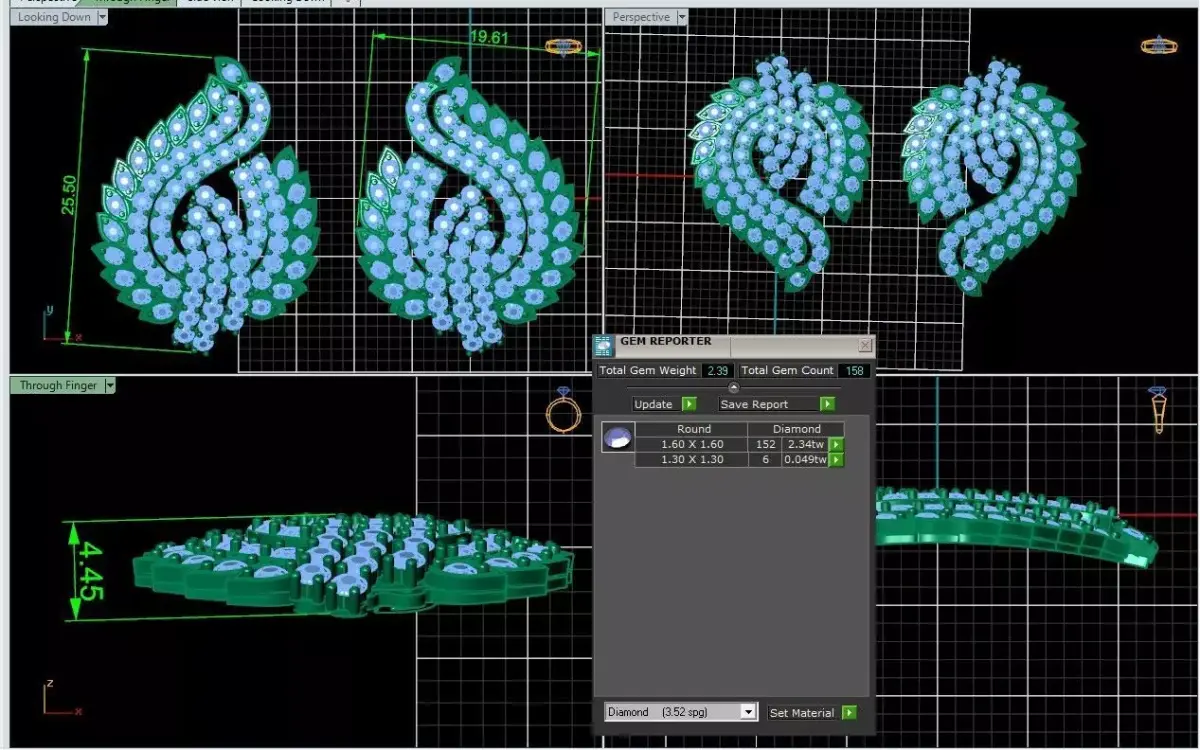Collapse the Gem Reporter summary with up arrow

pyautogui.click(x=733, y=387)
